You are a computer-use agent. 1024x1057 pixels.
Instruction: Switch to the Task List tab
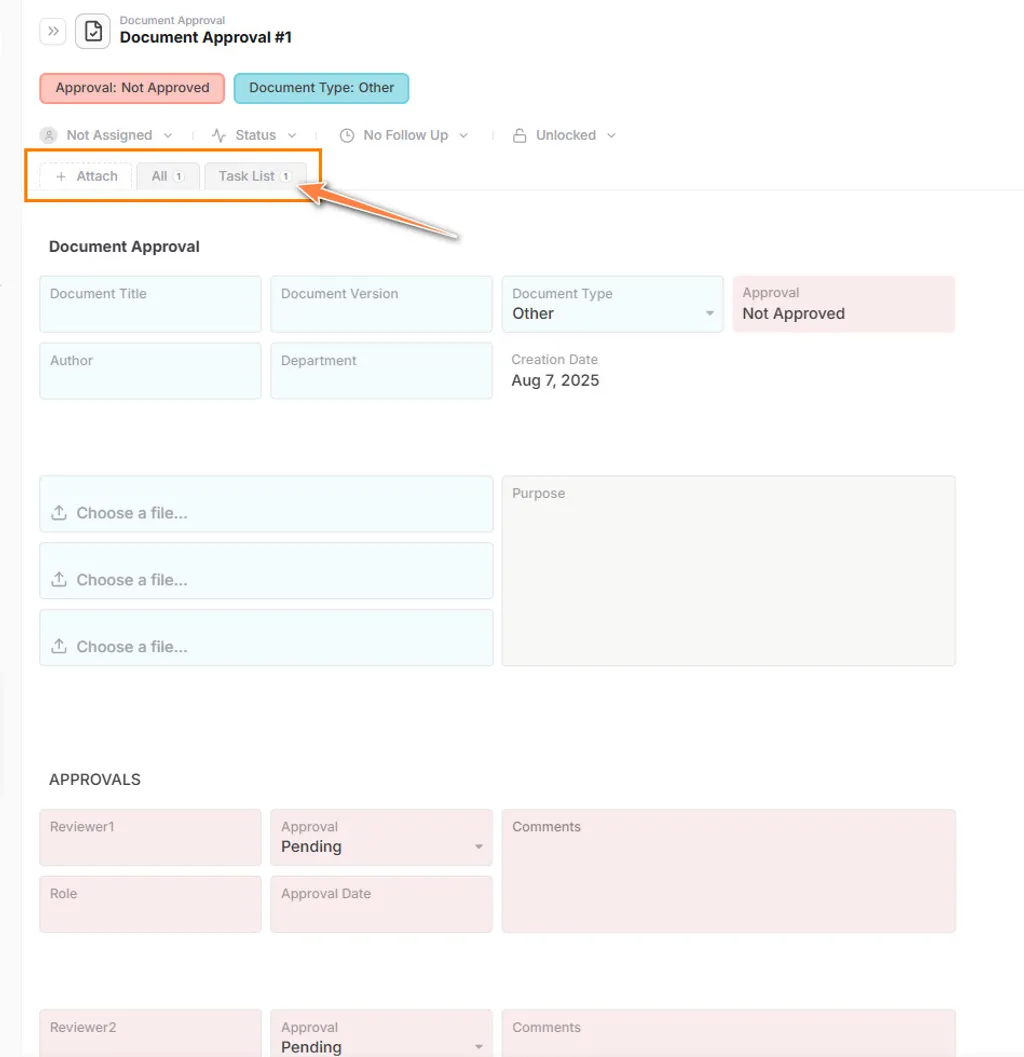point(254,176)
